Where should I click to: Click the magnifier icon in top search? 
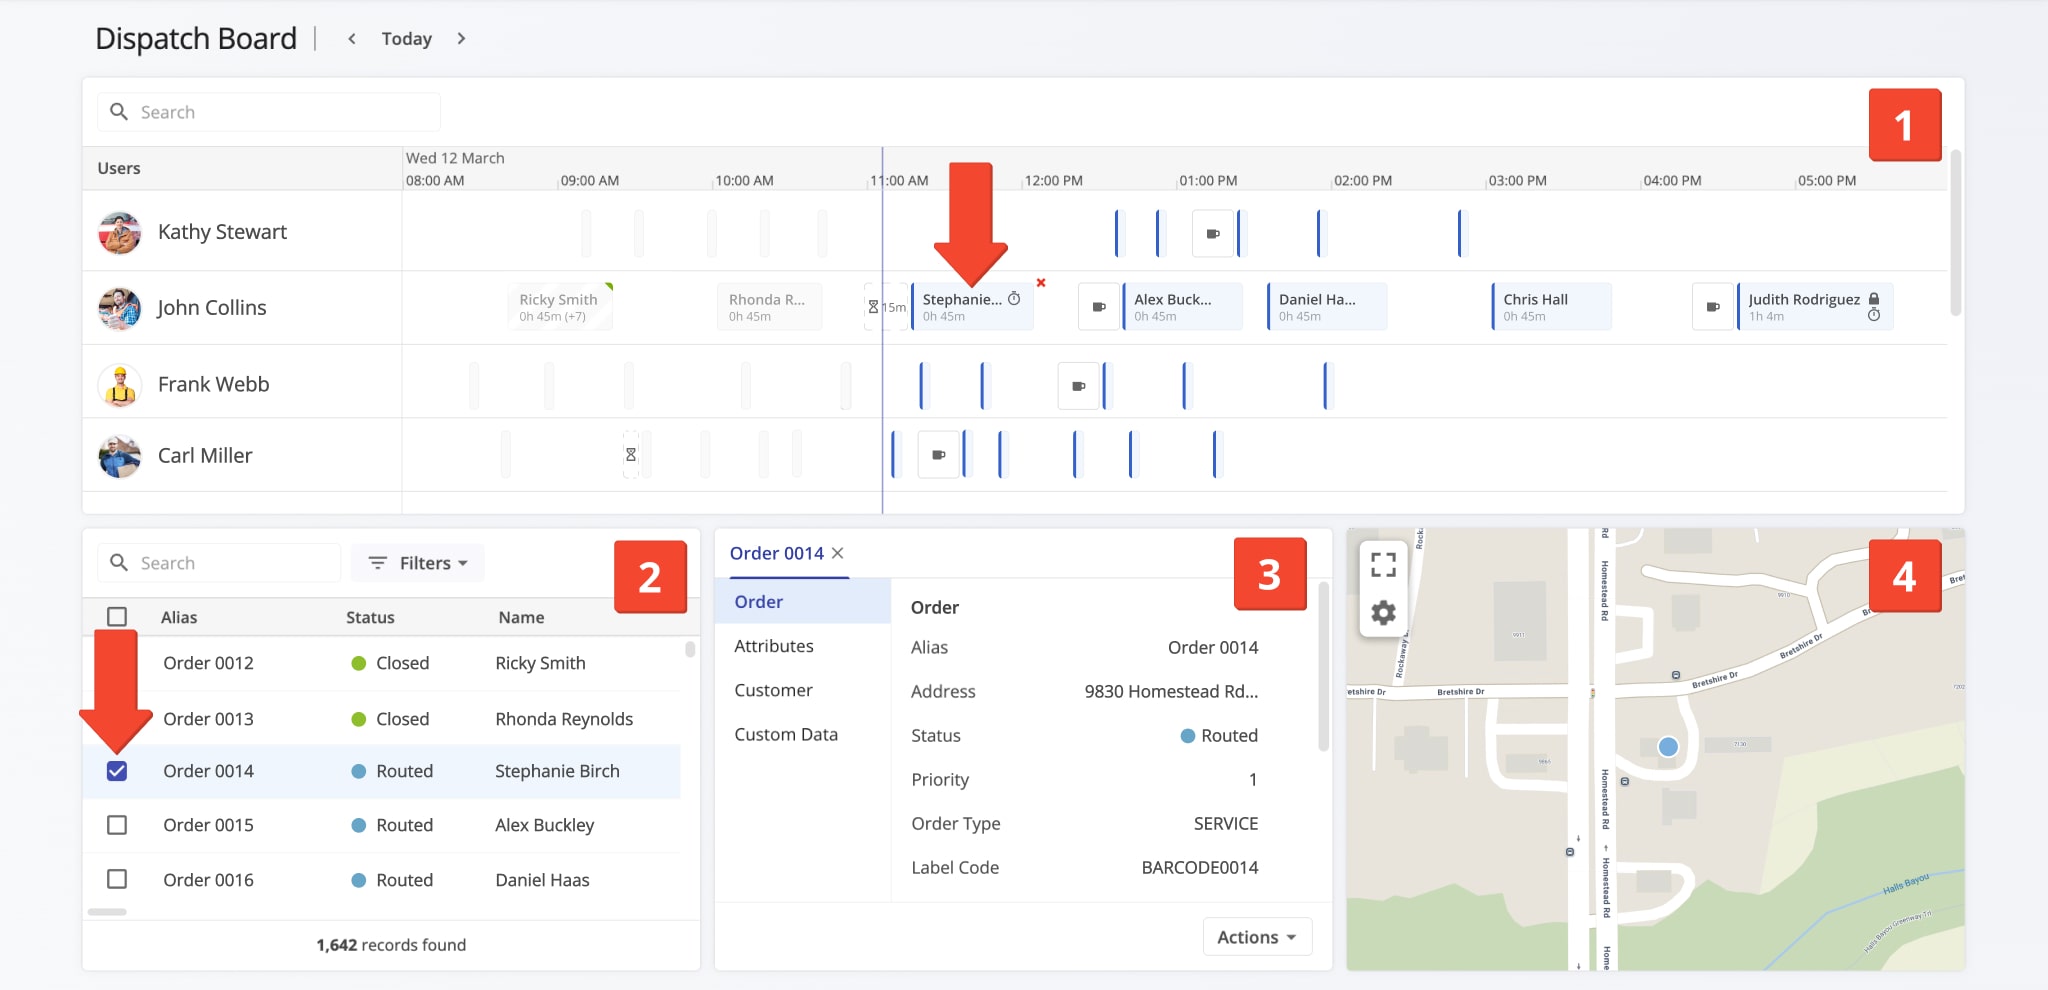119,112
